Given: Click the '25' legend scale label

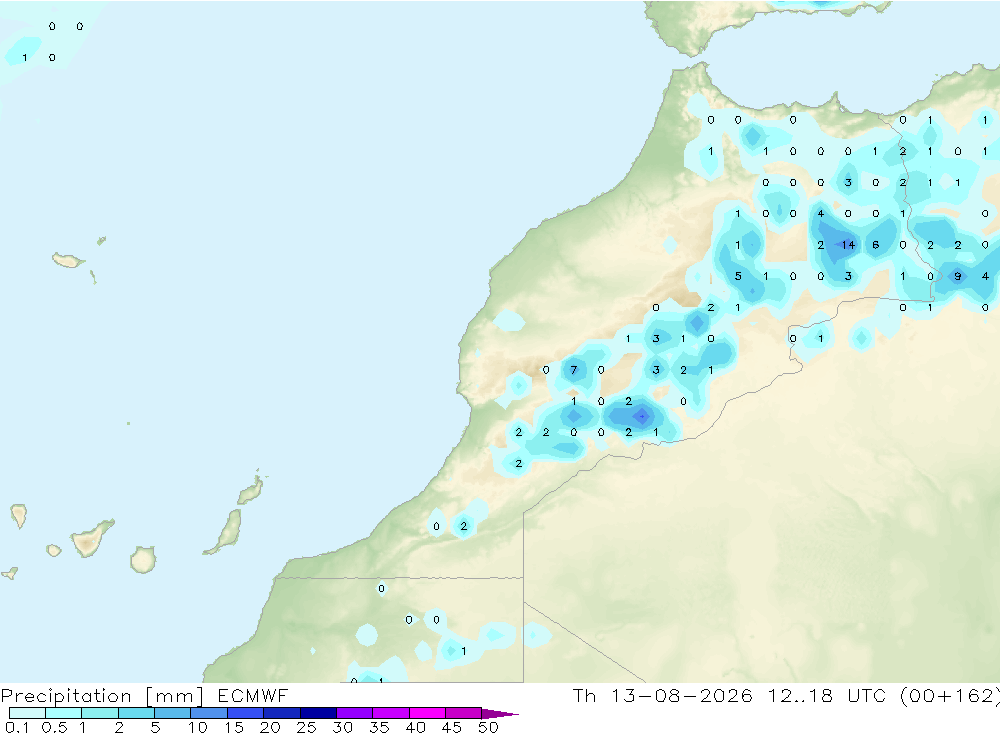Looking at the screenshot, I should [x=307, y=727].
